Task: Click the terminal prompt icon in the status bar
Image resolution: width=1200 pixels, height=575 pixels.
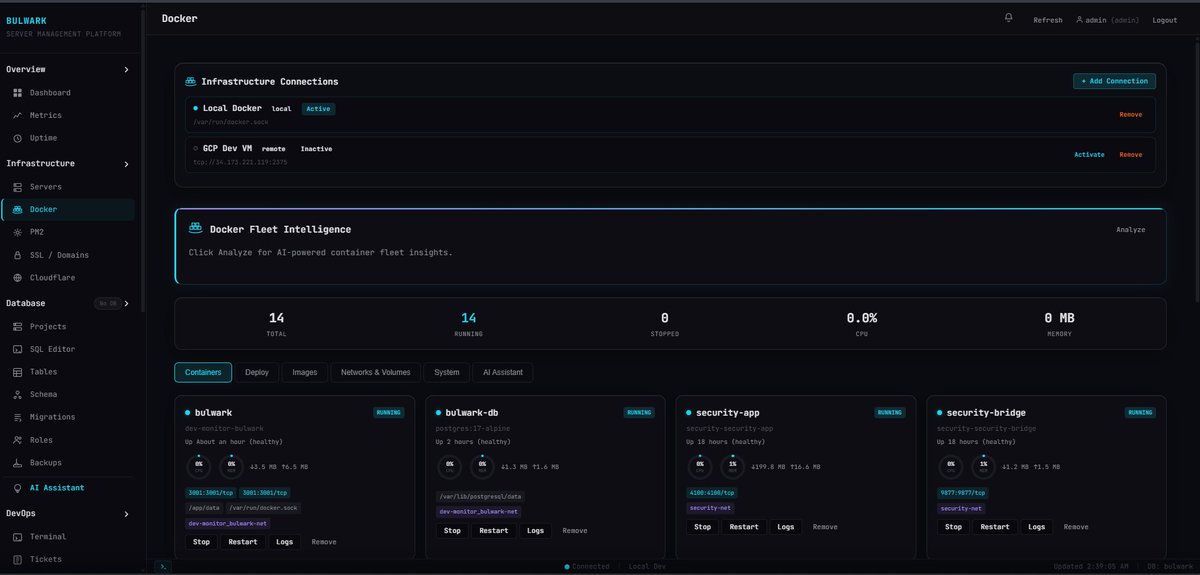Action: tap(163, 566)
